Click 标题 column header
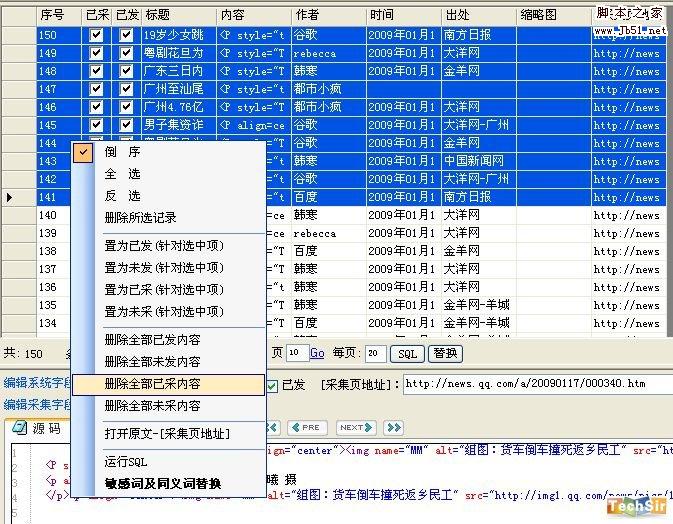 pos(179,15)
